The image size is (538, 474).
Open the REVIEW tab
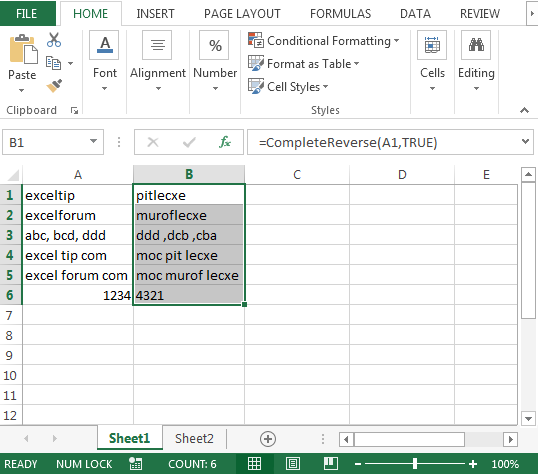coord(480,14)
